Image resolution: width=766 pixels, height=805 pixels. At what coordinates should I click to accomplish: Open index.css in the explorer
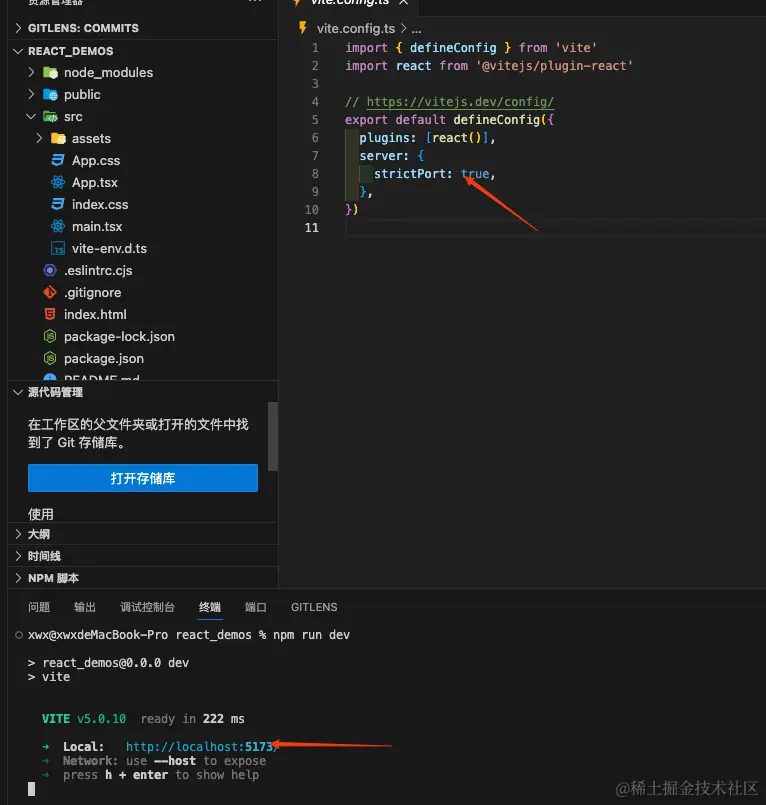pos(100,204)
